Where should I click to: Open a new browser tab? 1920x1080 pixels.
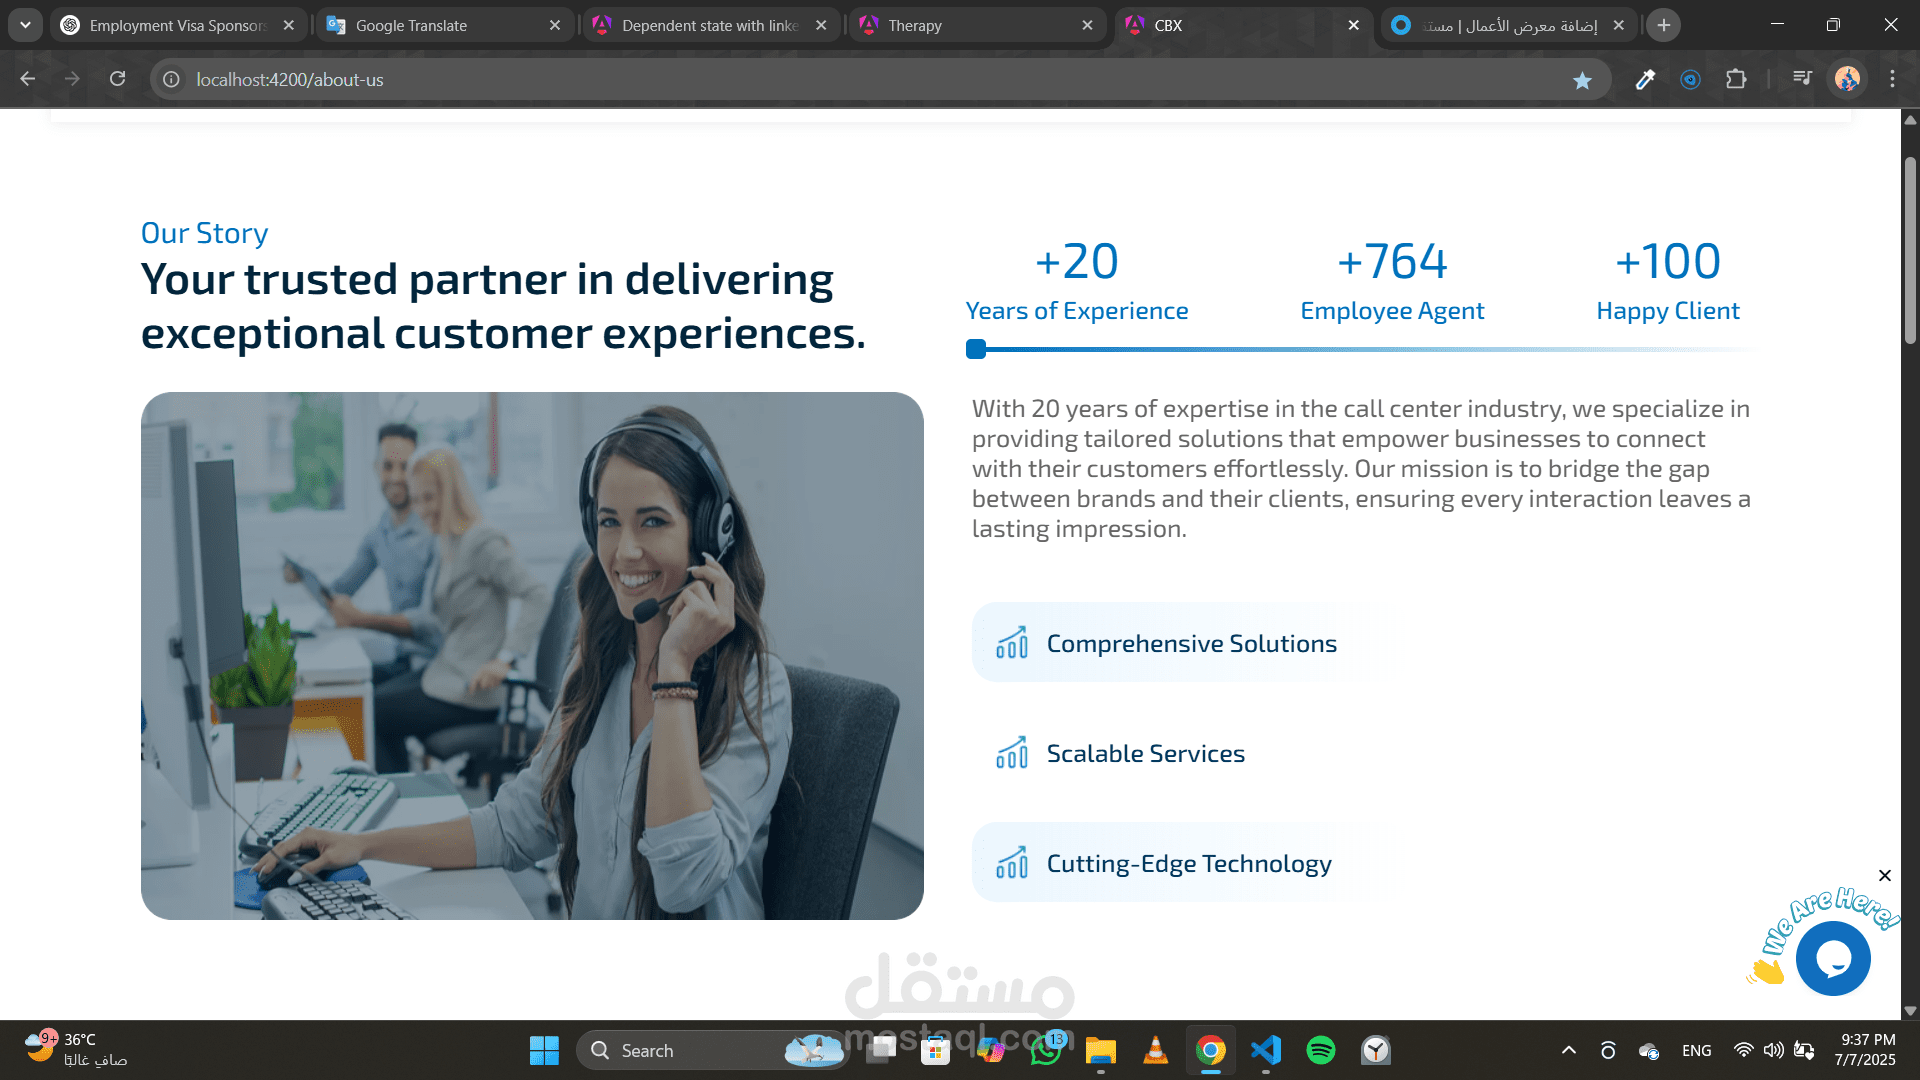(1664, 26)
